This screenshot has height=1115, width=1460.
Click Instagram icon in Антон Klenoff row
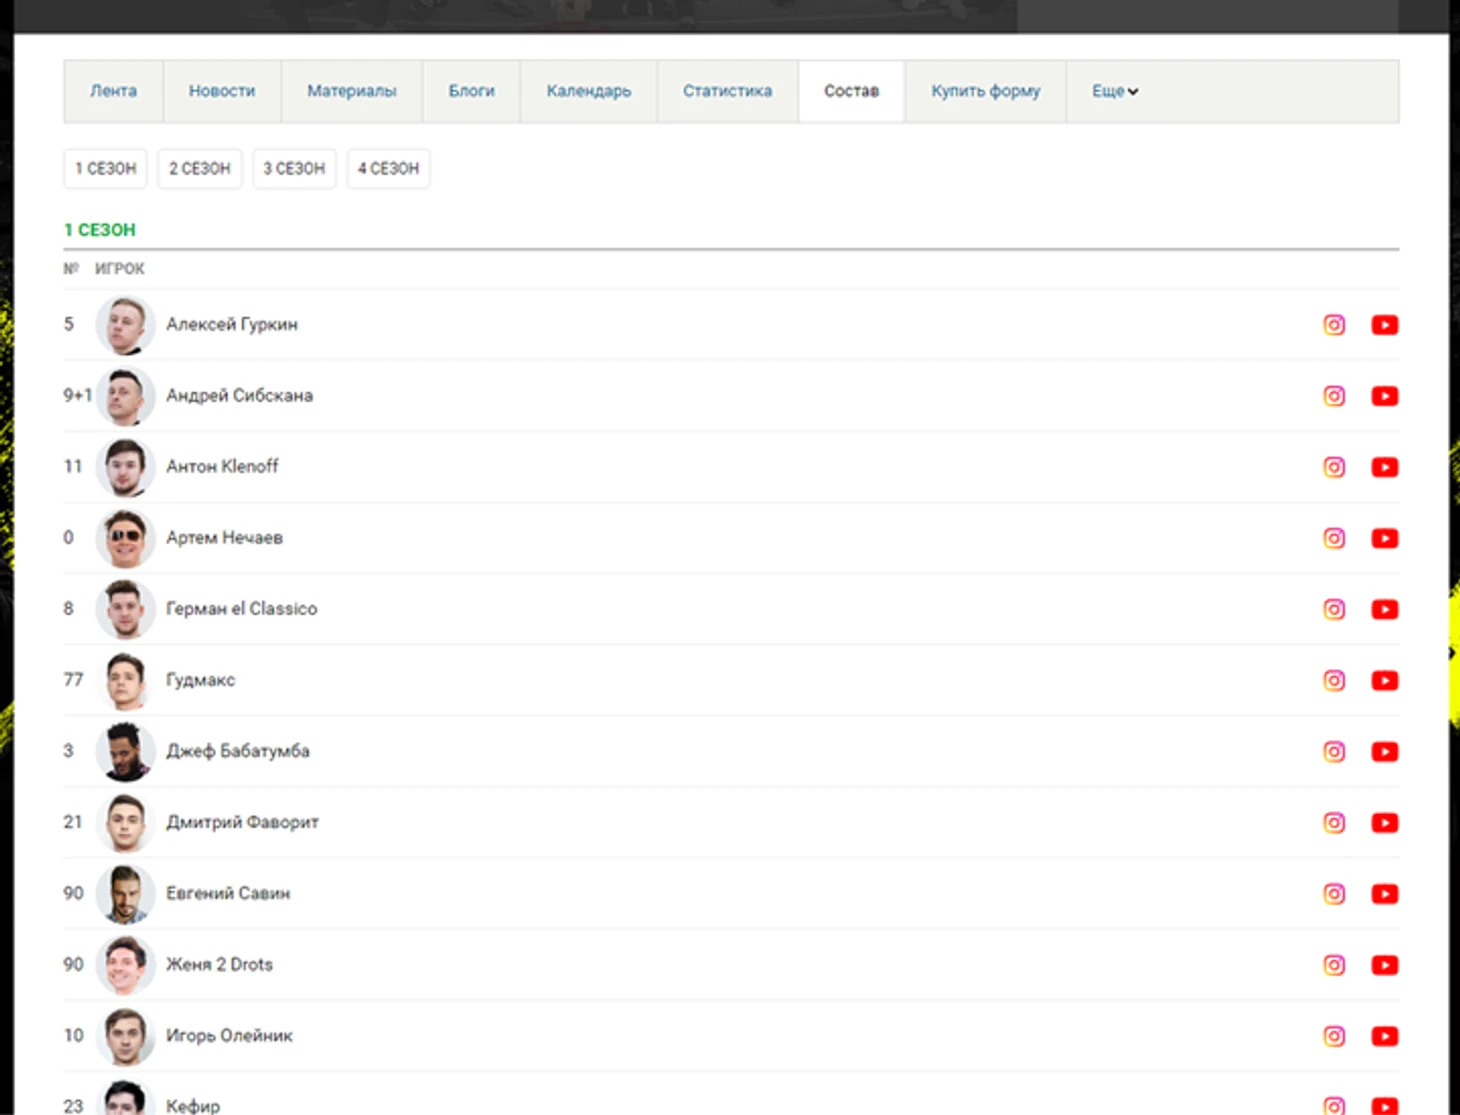coord(1334,467)
